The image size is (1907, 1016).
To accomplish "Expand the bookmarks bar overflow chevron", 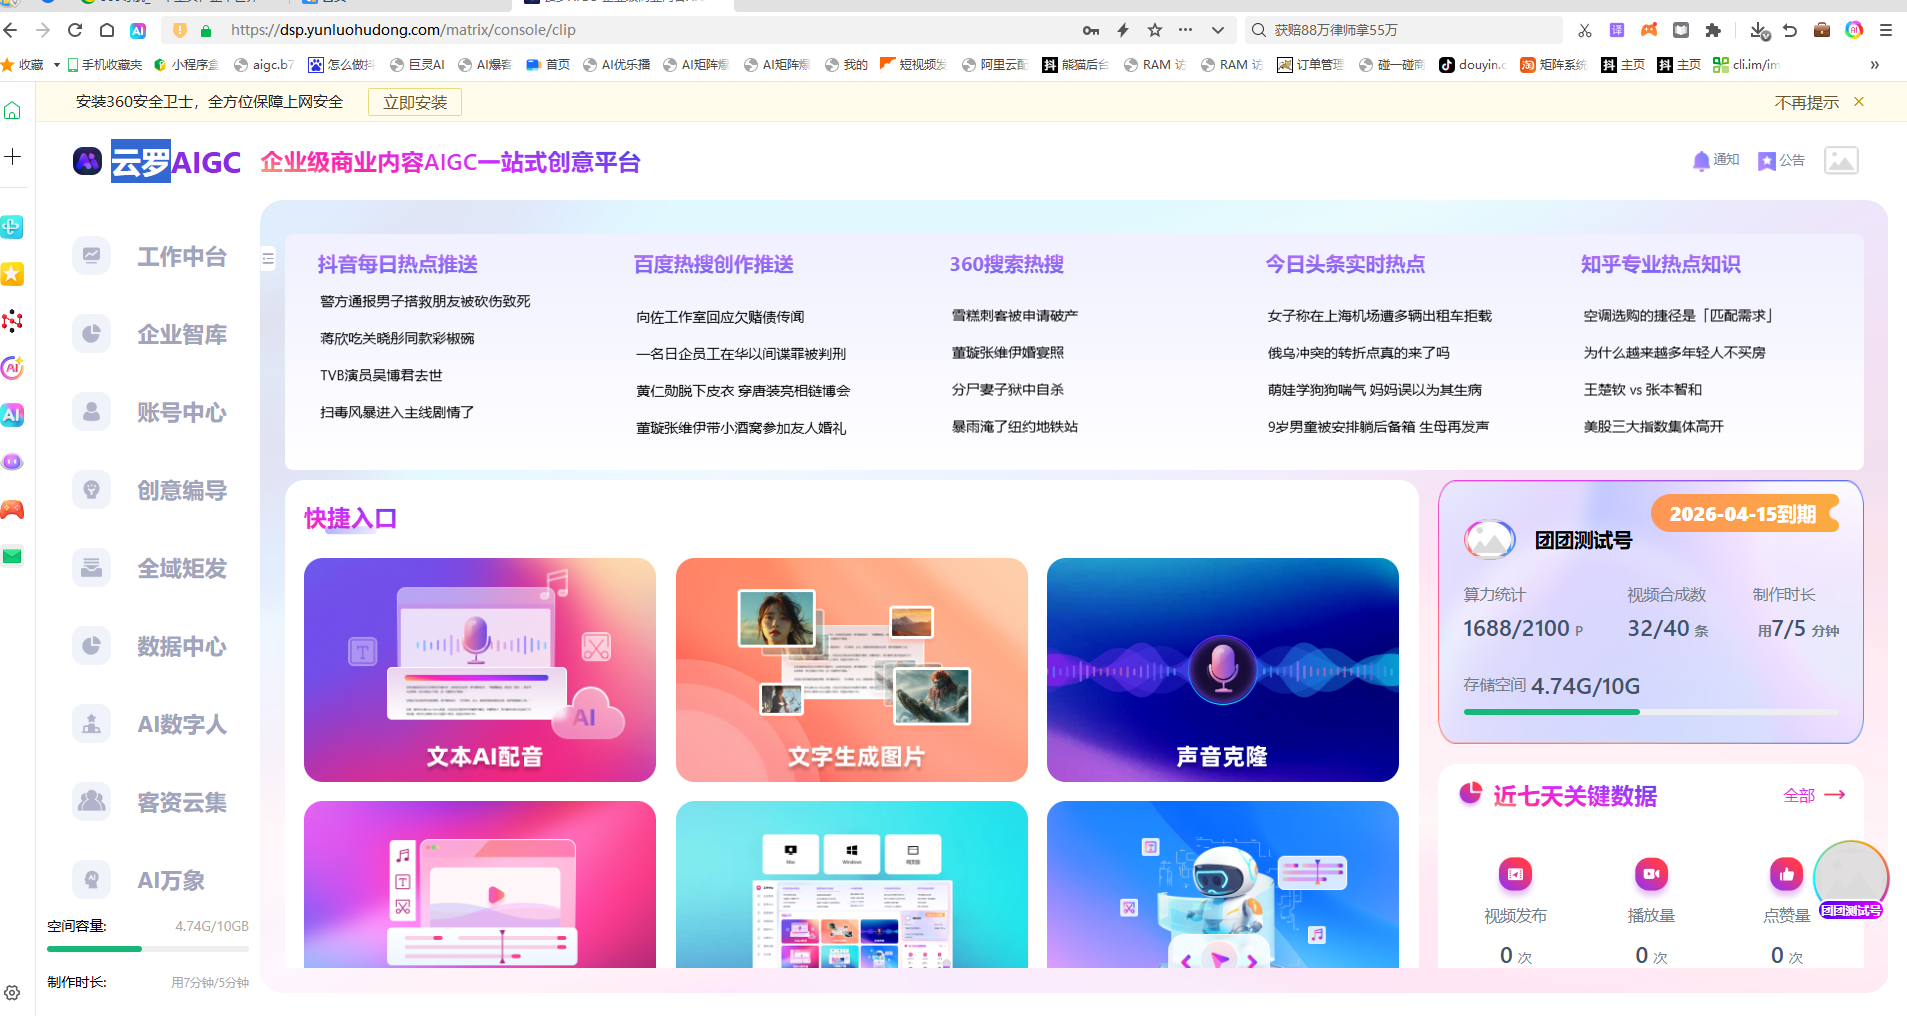I will (1874, 65).
